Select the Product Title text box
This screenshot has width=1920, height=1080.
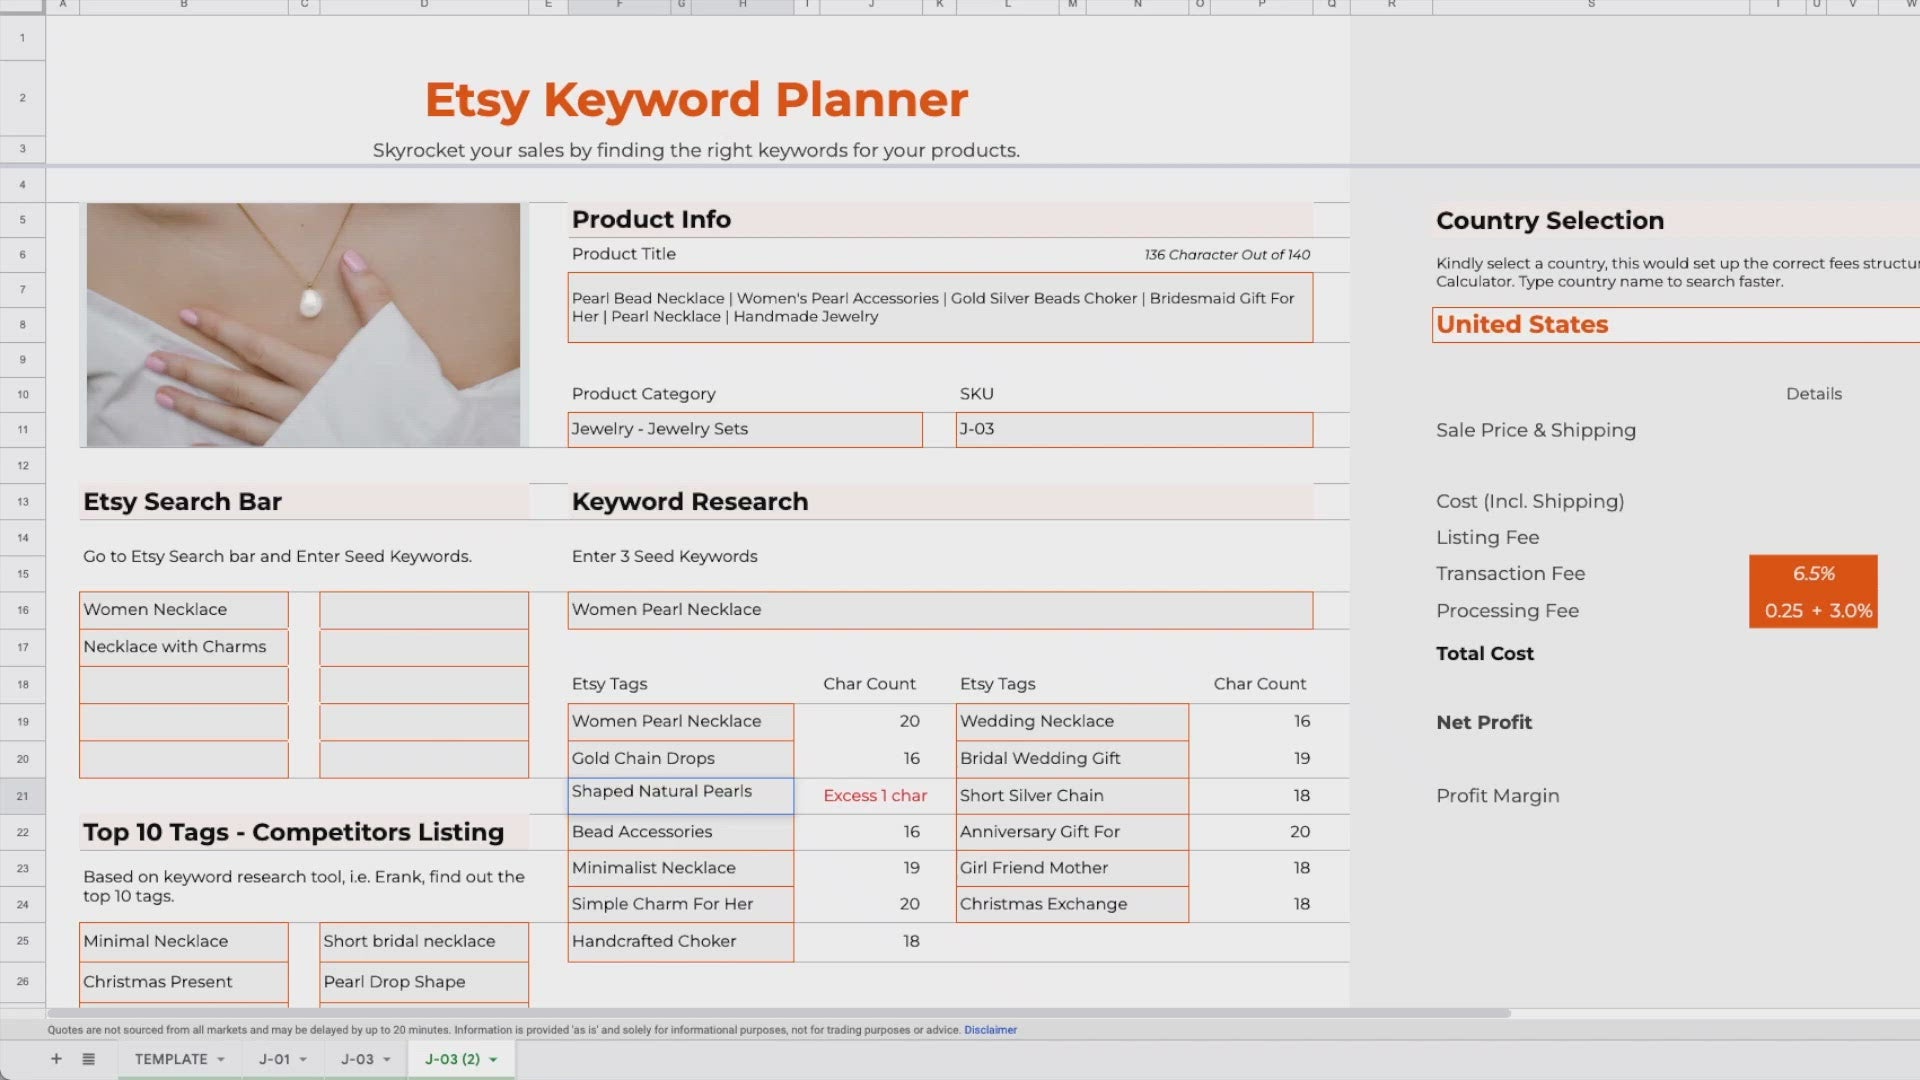(x=939, y=308)
